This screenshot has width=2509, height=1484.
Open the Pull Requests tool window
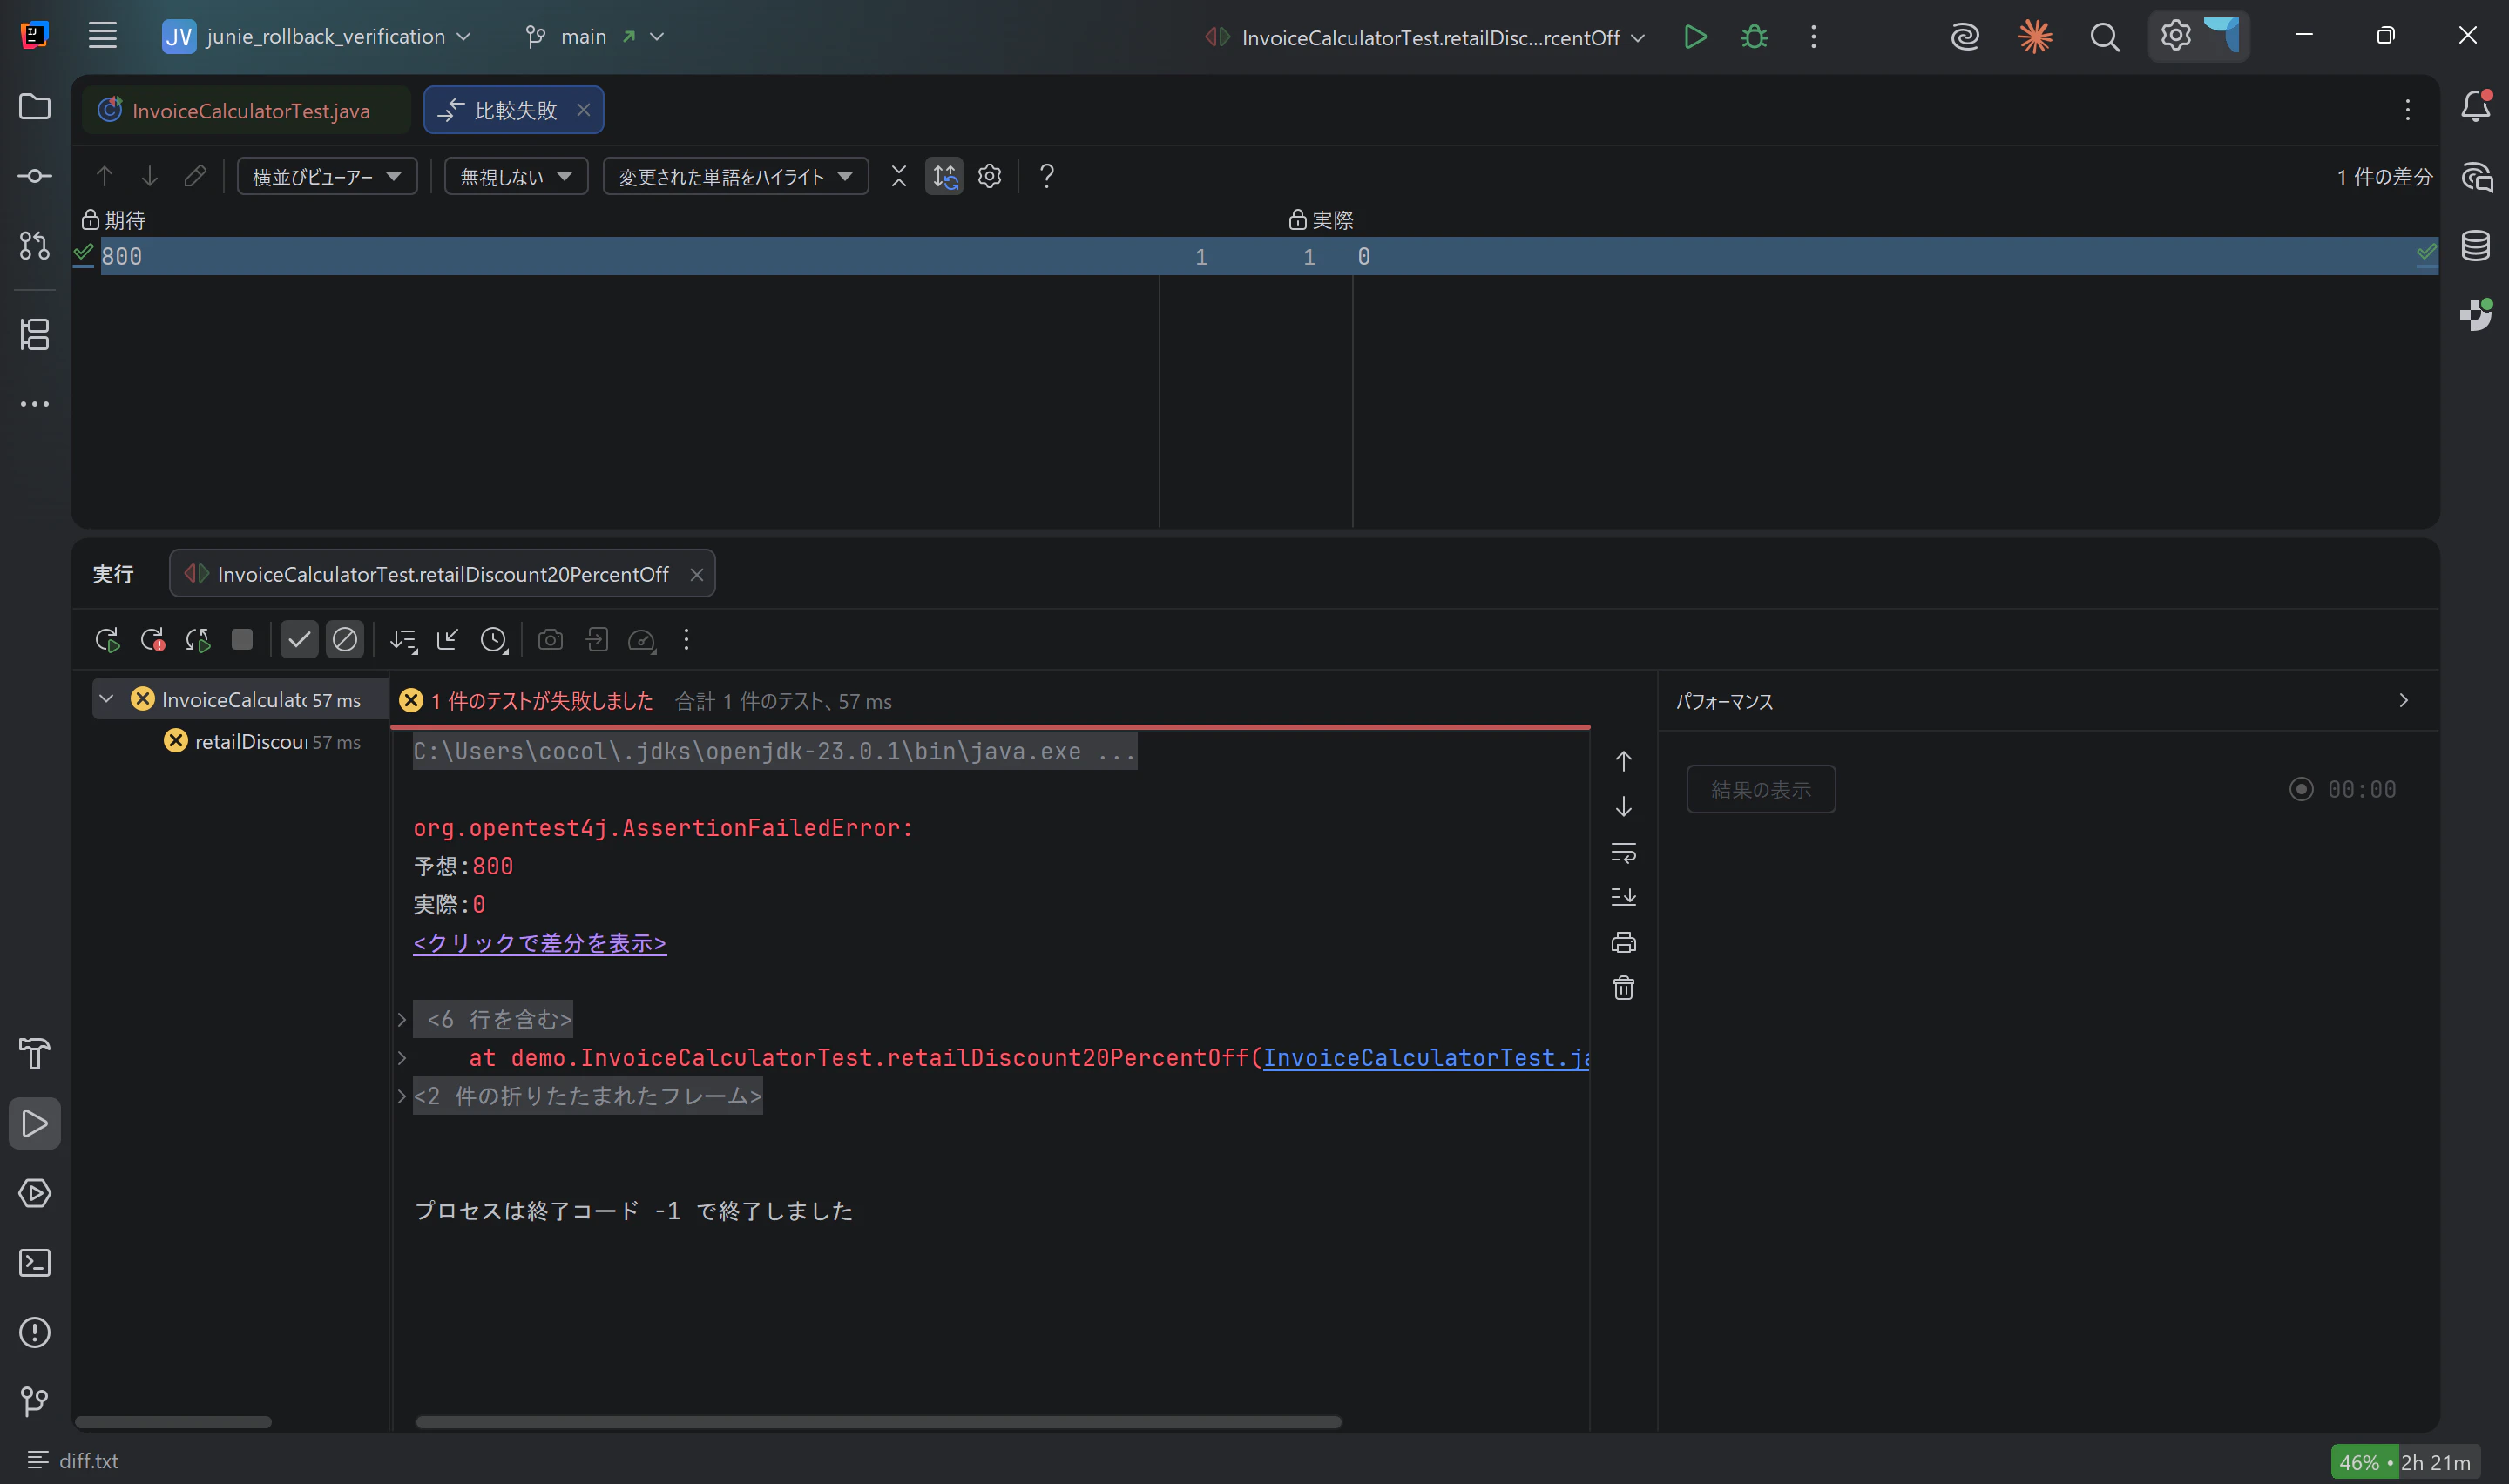[x=35, y=245]
